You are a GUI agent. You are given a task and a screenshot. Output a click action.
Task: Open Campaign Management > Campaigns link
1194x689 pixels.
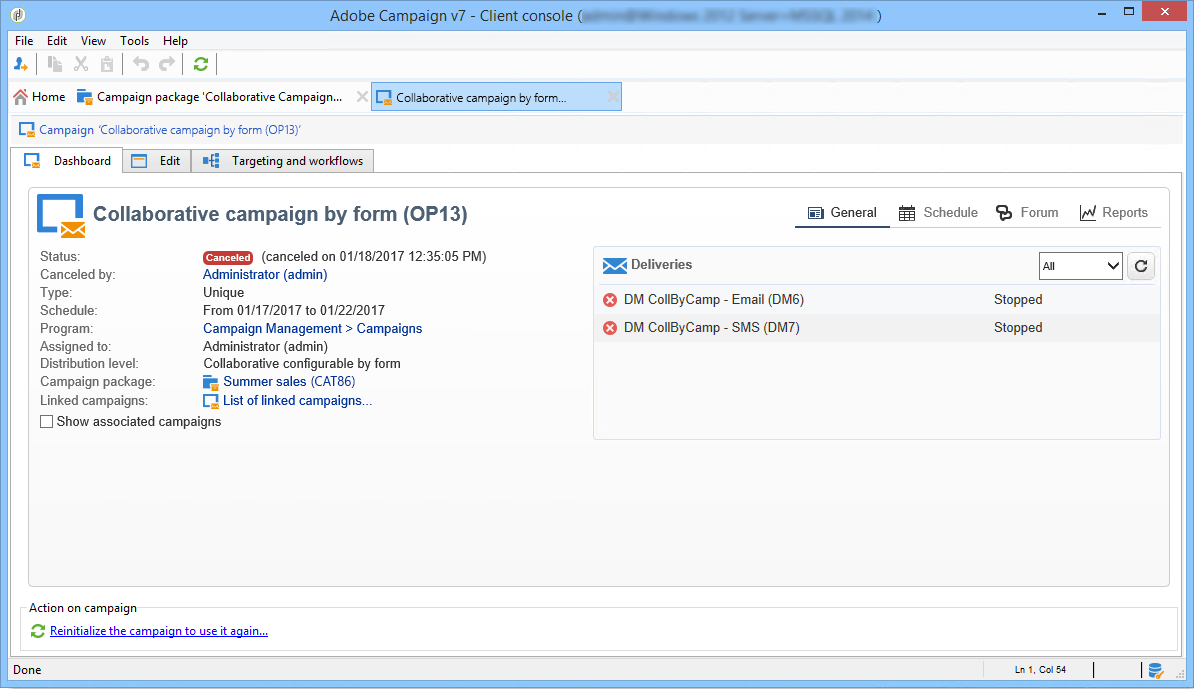click(x=312, y=329)
